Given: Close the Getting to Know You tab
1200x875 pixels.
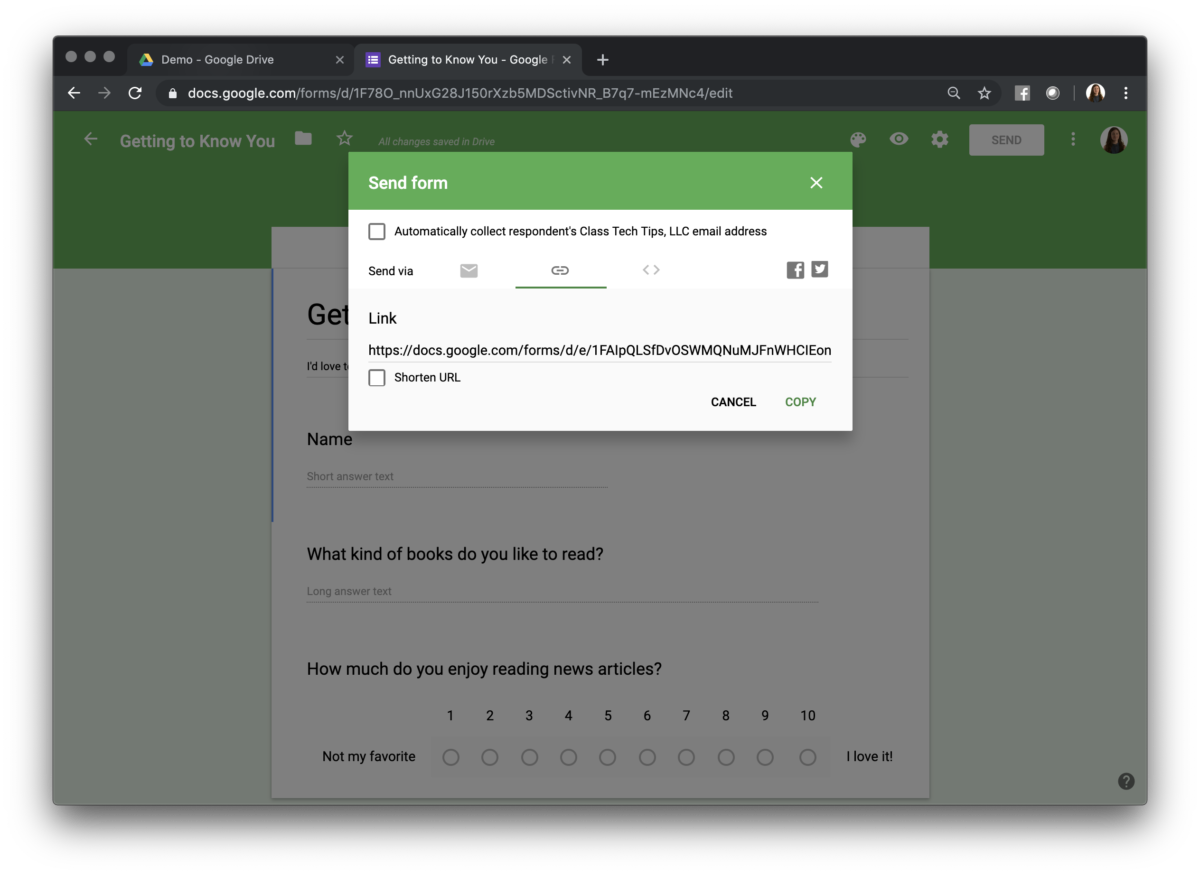Looking at the screenshot, I should (x=567, y=60).
